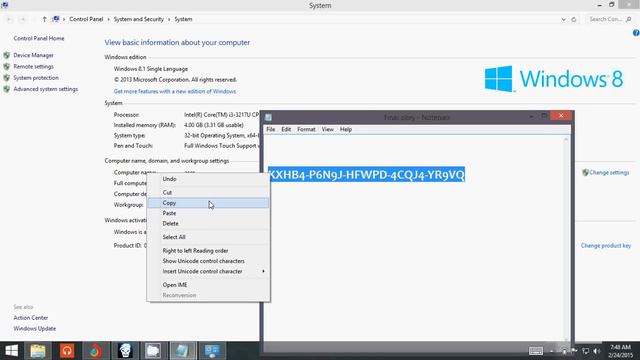Image resolution: width=640 pixels, height=360 pixels.
Task: Click the System window title bar icon
Action: coord(4,5)
